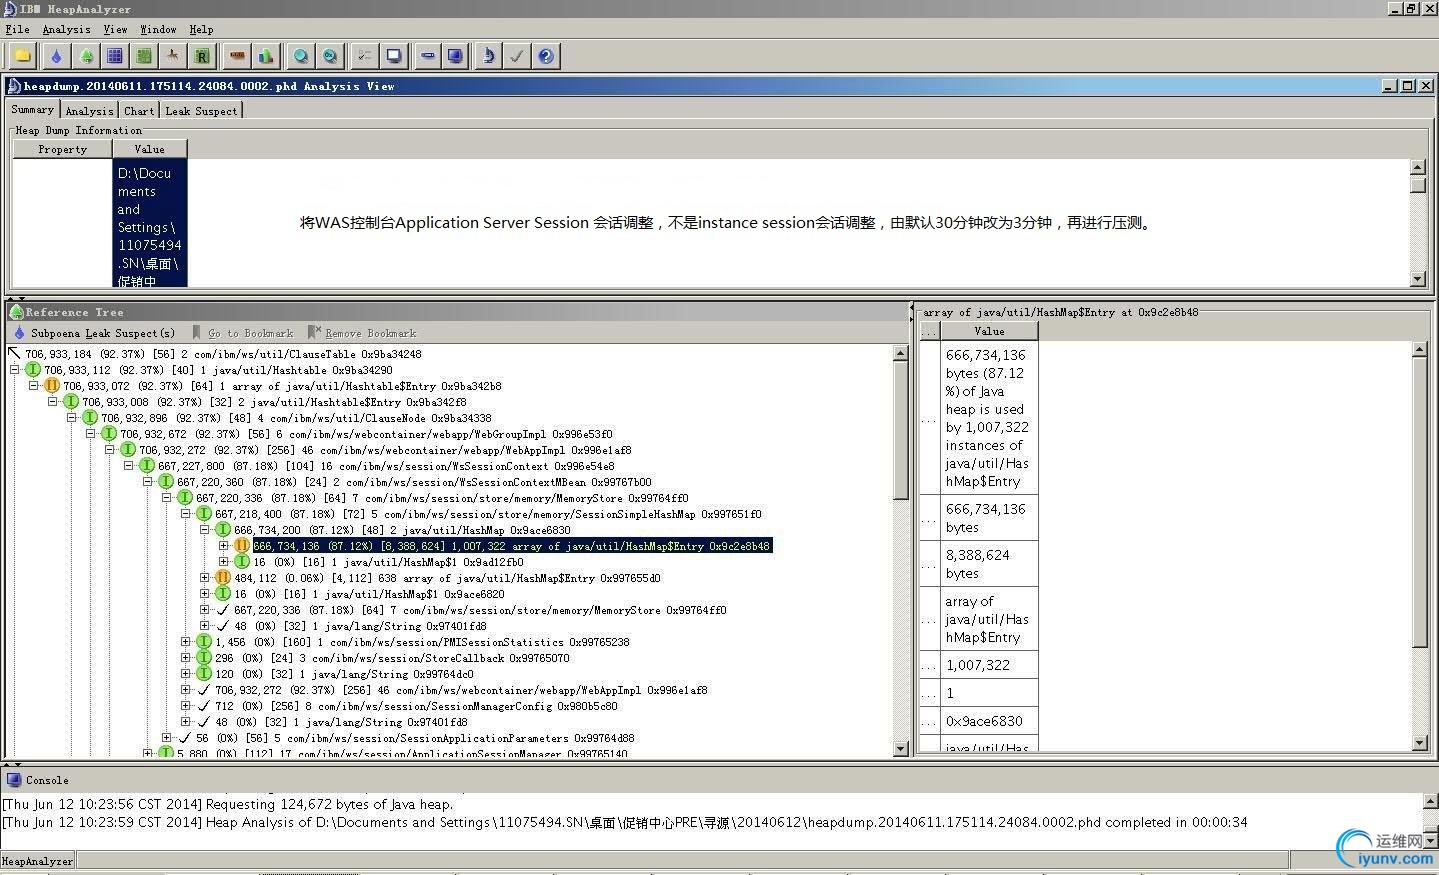Viewport: 1439px width, 875px height.
Task: Click the Reference Tree panel icon
Action: (15, 312)
